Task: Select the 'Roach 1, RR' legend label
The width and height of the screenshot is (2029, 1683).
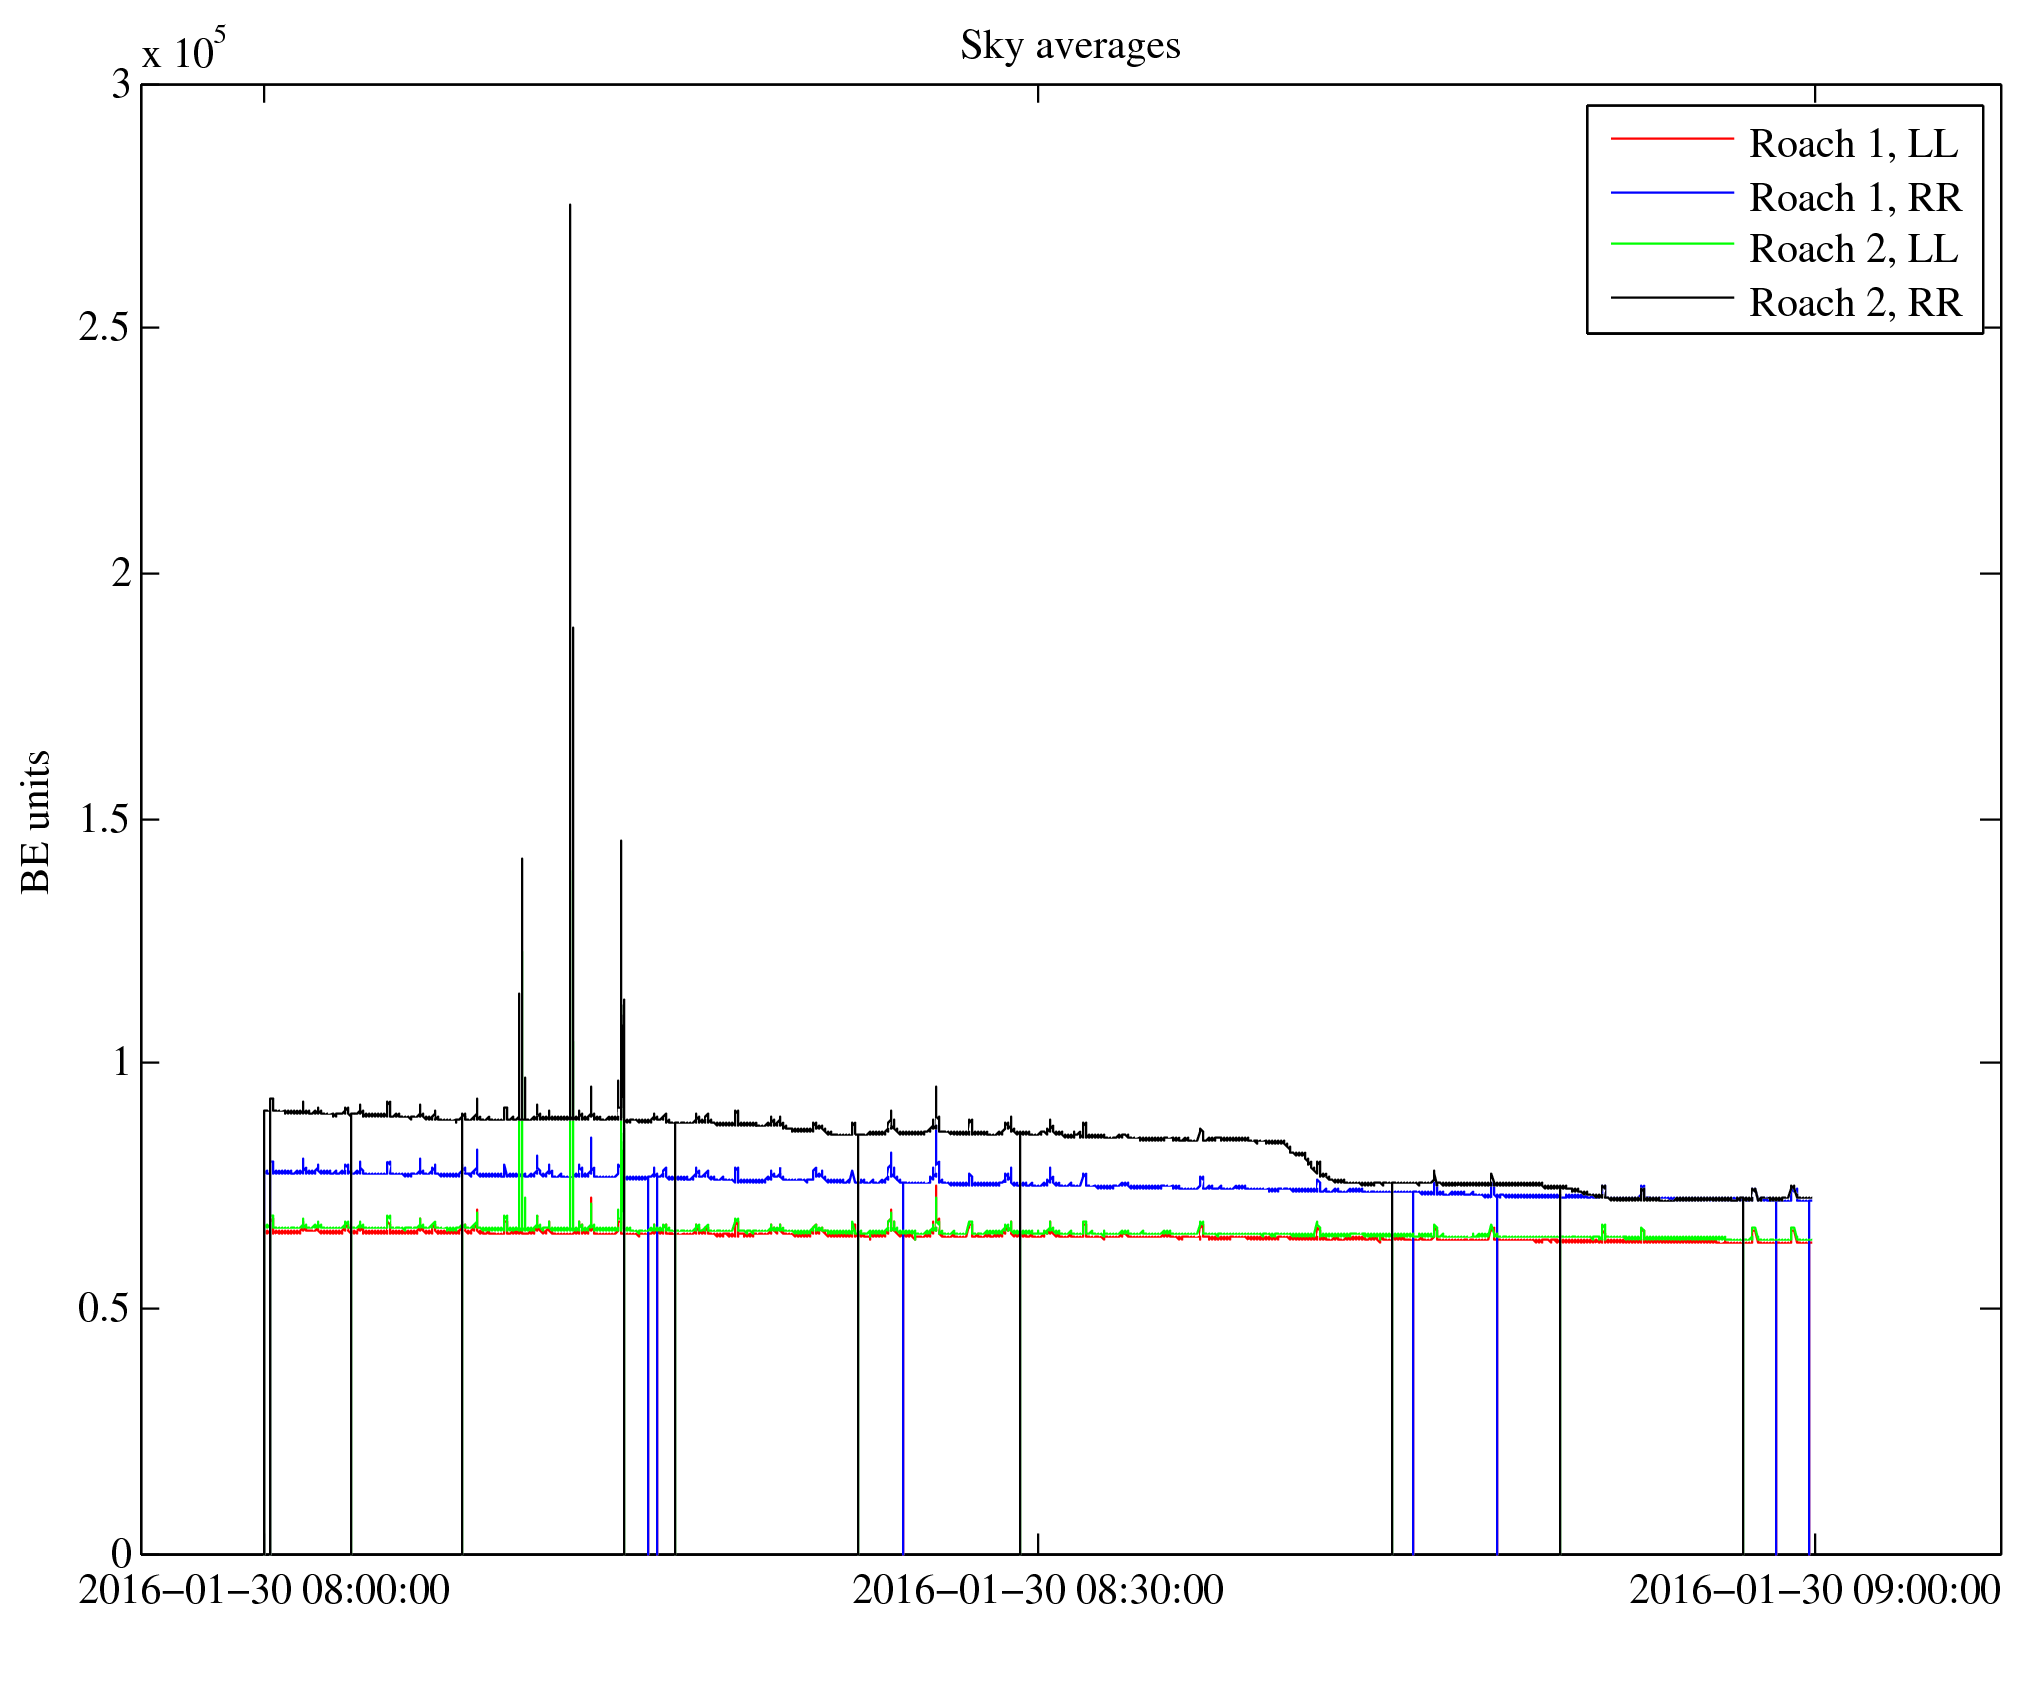Action: 1855,198
